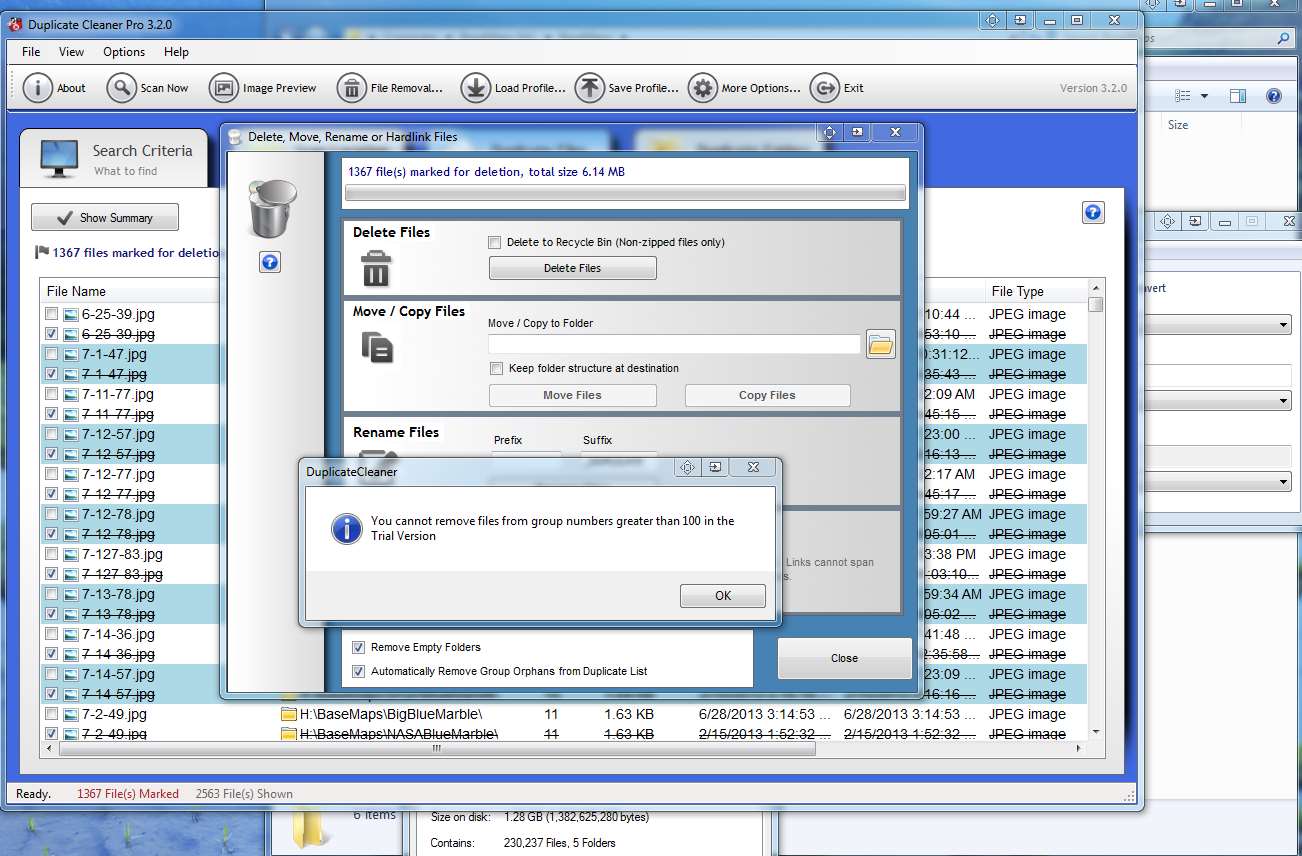Open Image Preview from the toolbar
Image resolution: width=1302 pixels, height=856 pixels.
tap(223, 88)
